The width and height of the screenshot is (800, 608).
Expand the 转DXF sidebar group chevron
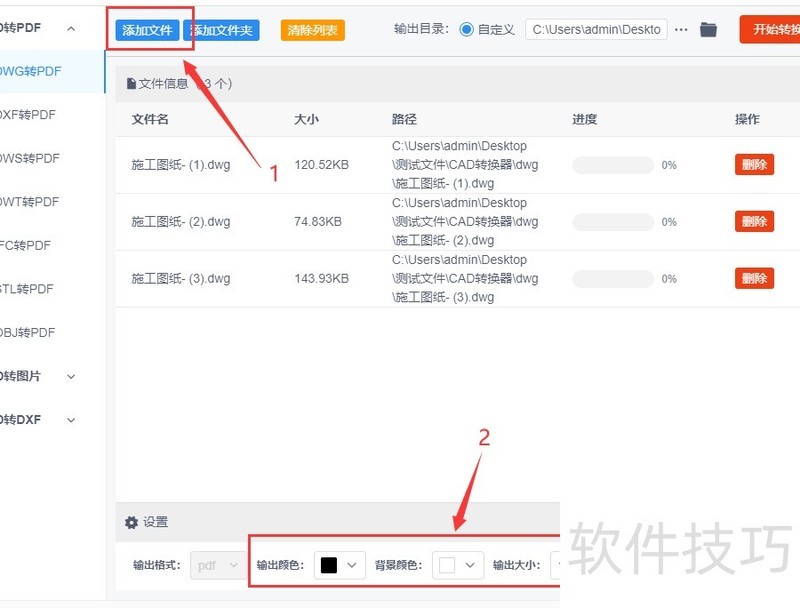[x=71, y=420]
